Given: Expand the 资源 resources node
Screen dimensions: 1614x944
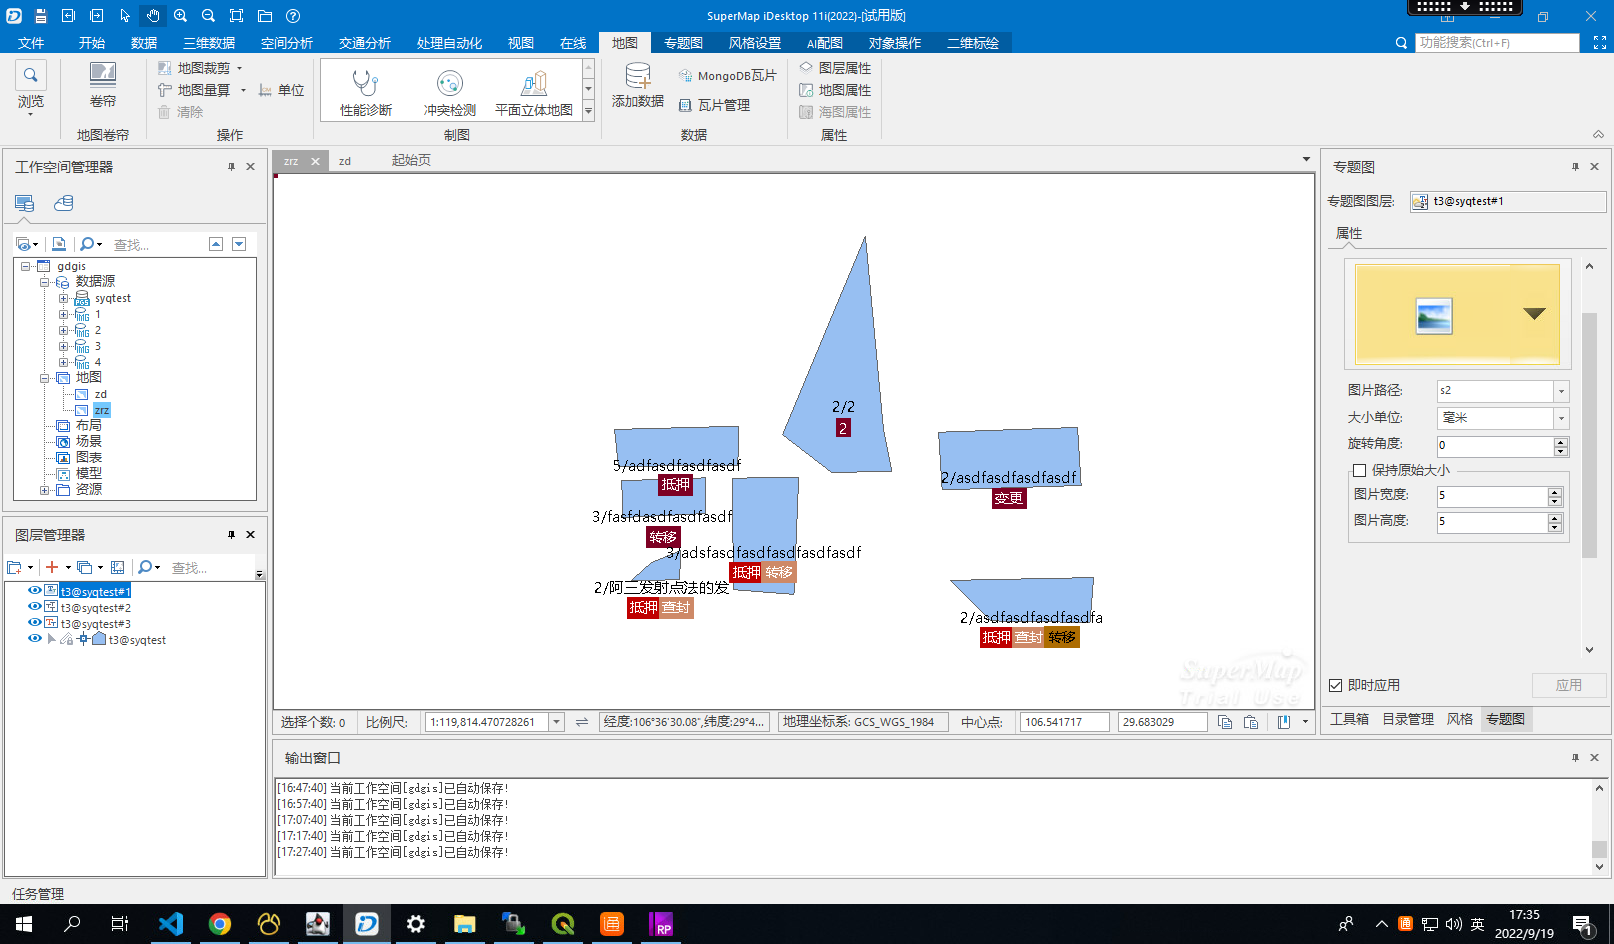Looking at the screenshot, I should 44,490.
